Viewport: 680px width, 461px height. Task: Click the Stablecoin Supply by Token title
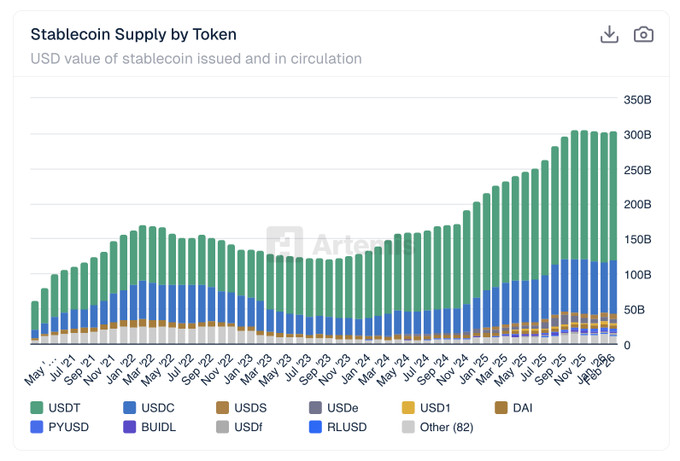click(133, 34)
